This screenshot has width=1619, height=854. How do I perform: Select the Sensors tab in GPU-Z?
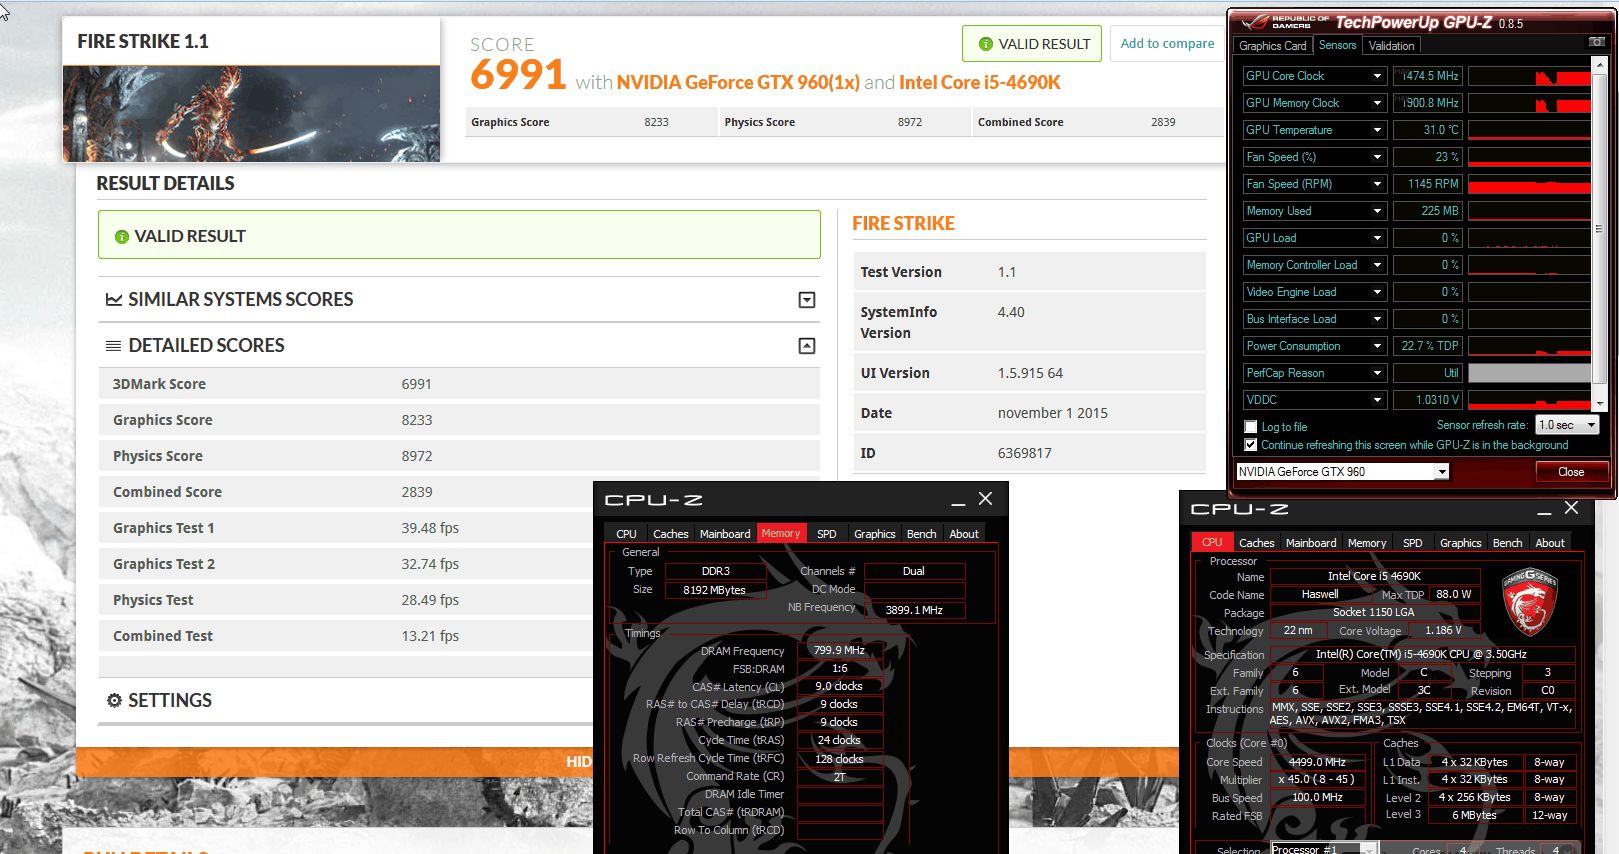tap(1337, 45)
